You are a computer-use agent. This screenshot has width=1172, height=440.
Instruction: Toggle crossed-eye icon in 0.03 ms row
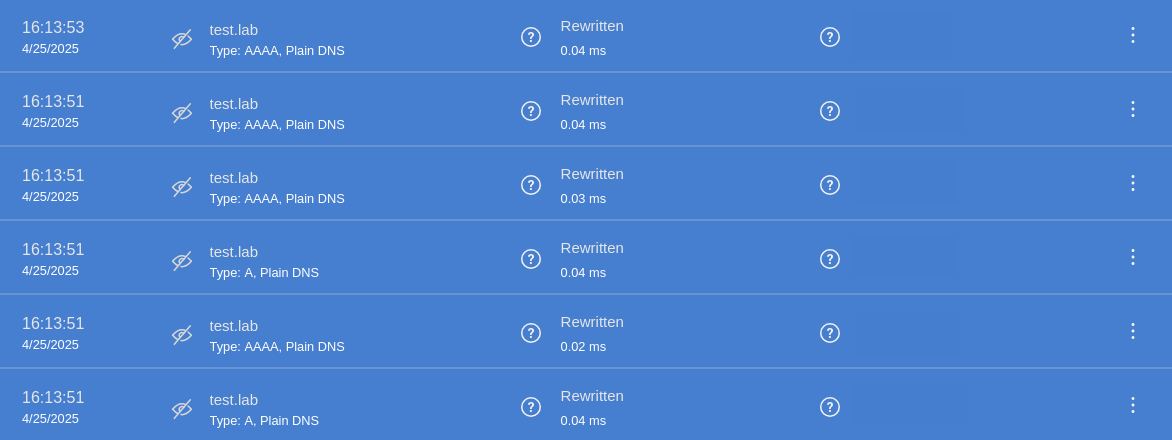tap(182, 187)
